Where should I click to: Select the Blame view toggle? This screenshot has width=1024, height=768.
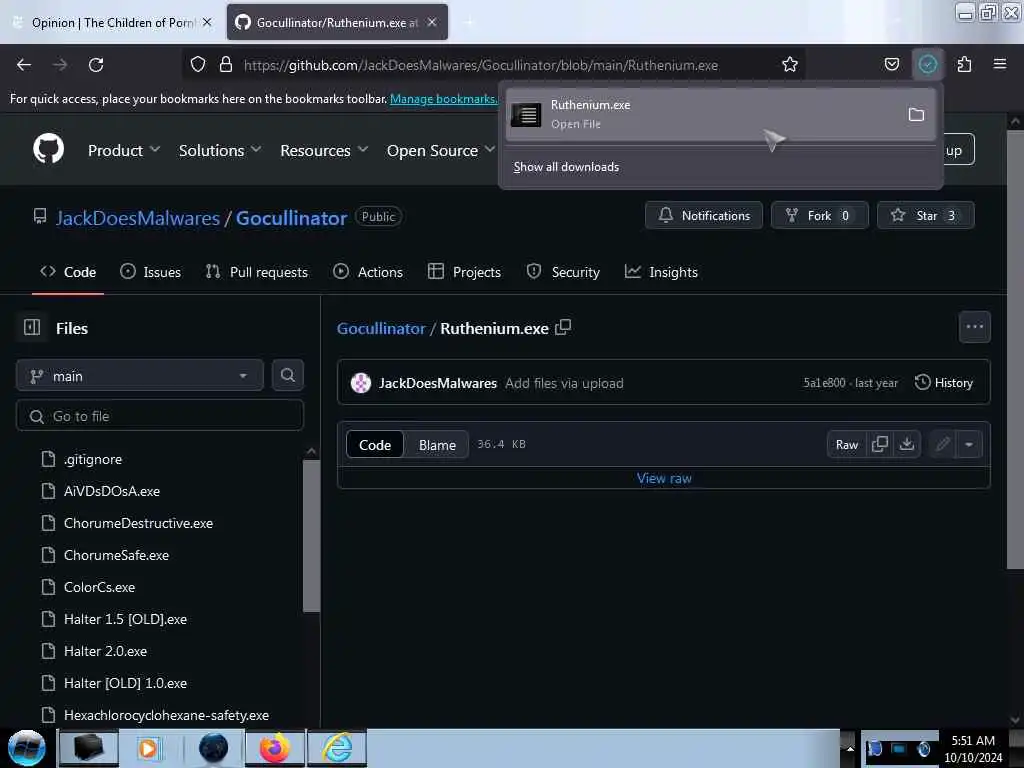click(437, 445)
